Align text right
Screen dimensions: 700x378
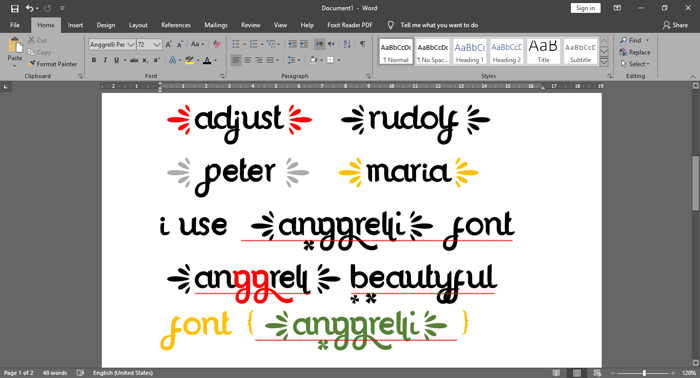pos(258,60)
